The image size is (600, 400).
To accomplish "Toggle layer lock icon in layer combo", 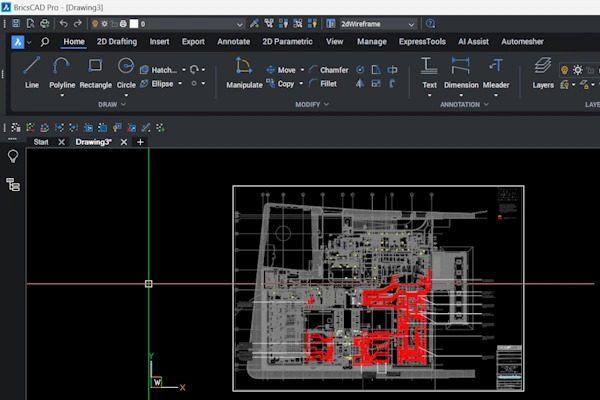I will (x=114, y=24).
